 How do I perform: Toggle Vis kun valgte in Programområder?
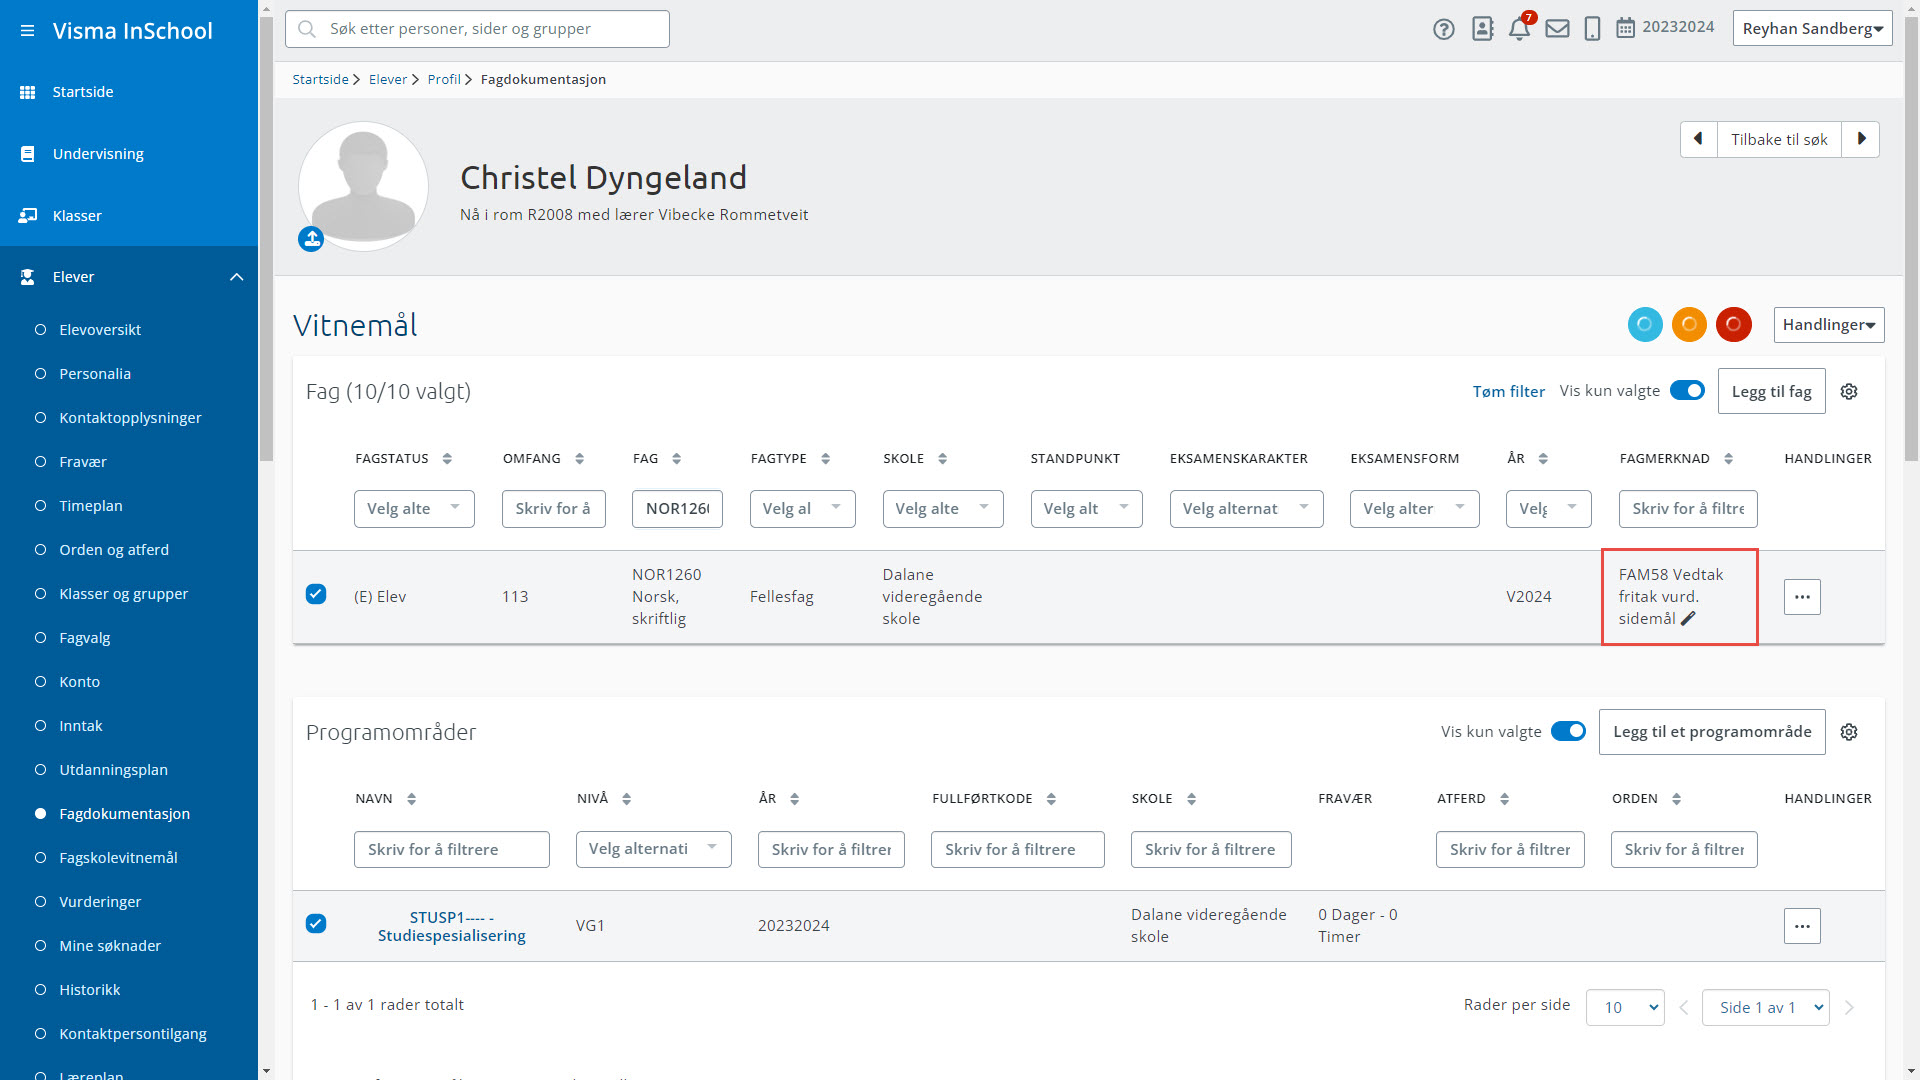(x=1568, y=731)
